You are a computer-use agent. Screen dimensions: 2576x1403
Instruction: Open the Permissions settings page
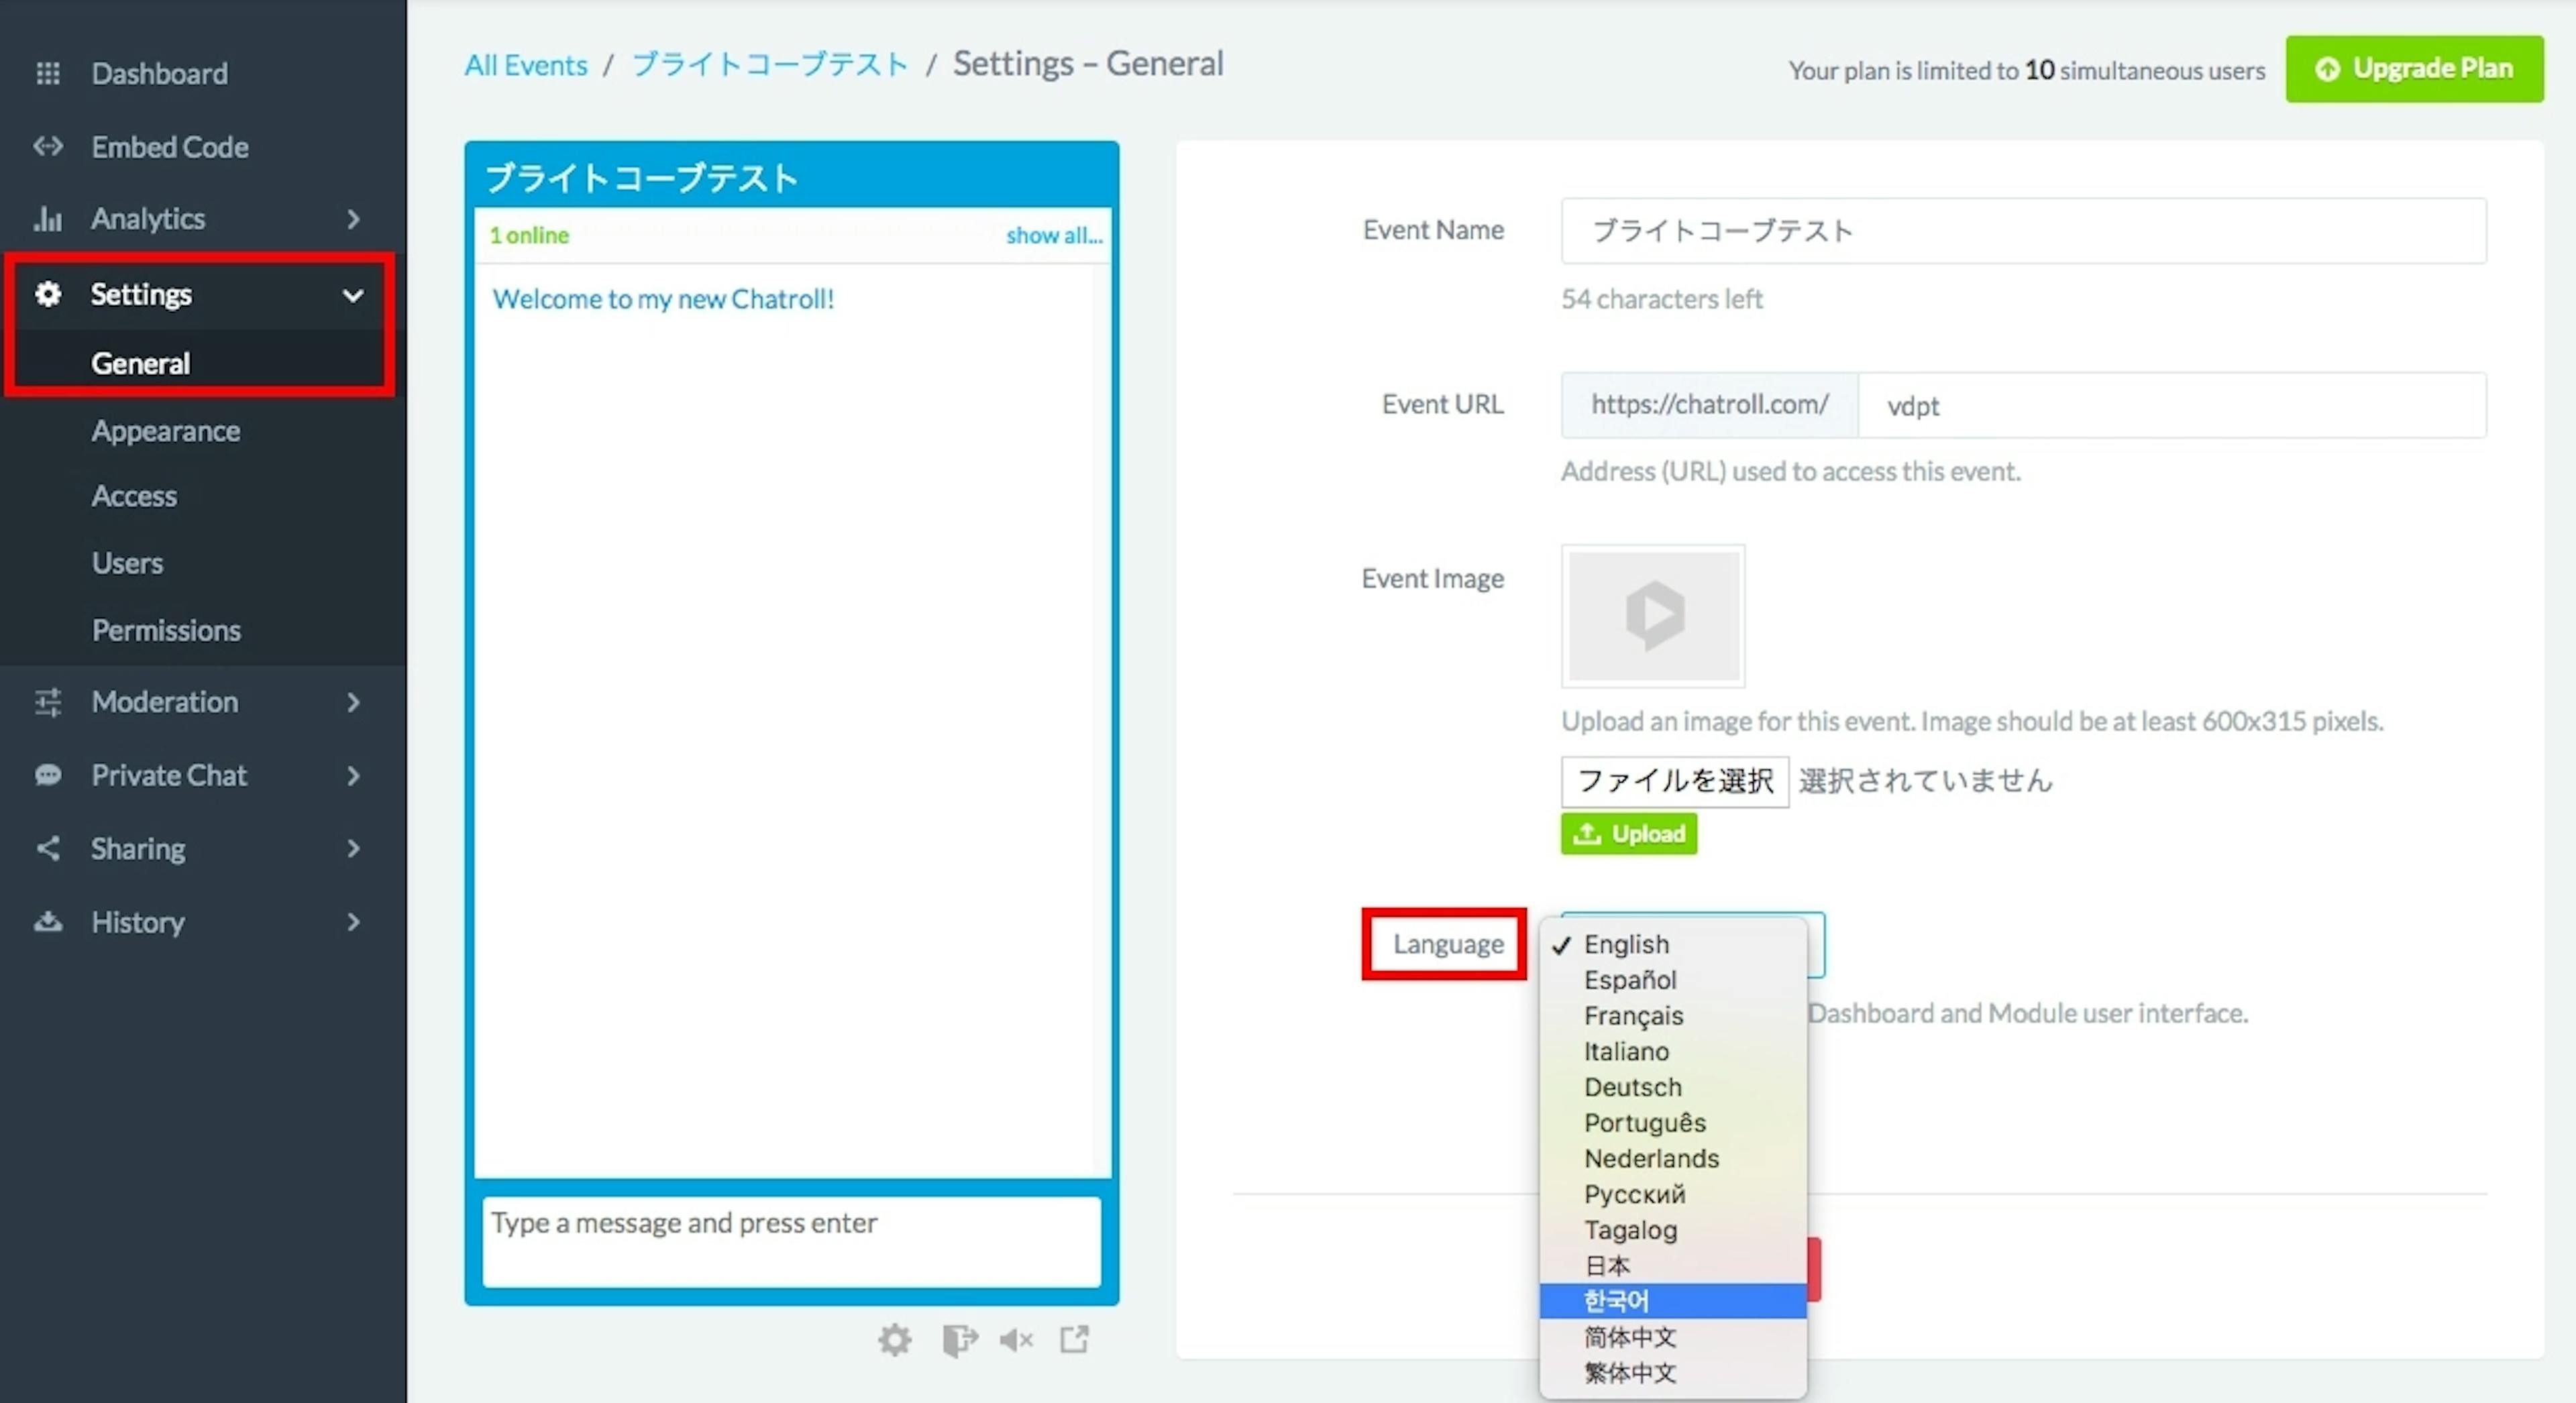[x=166, y=630]
